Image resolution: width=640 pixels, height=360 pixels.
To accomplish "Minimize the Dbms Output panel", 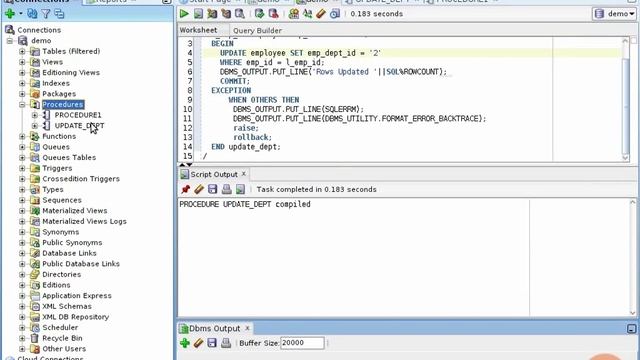I will click(631, 329).
